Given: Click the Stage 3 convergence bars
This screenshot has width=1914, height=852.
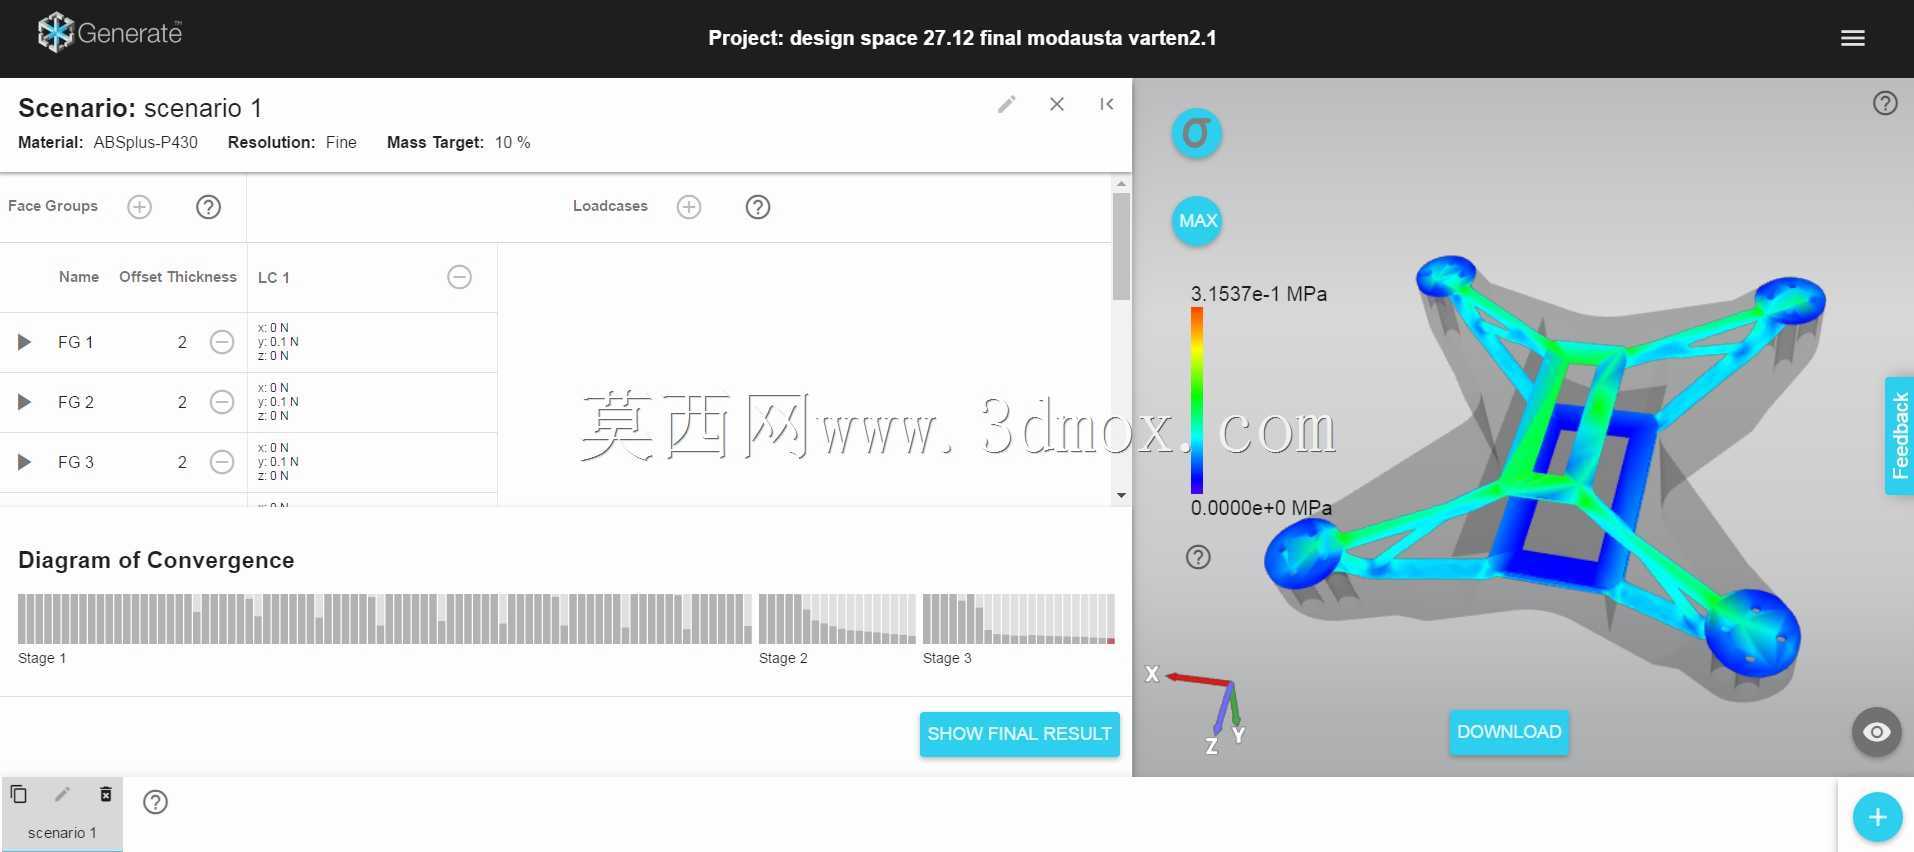Looking at the screenshot, I should pos(1019,619).
